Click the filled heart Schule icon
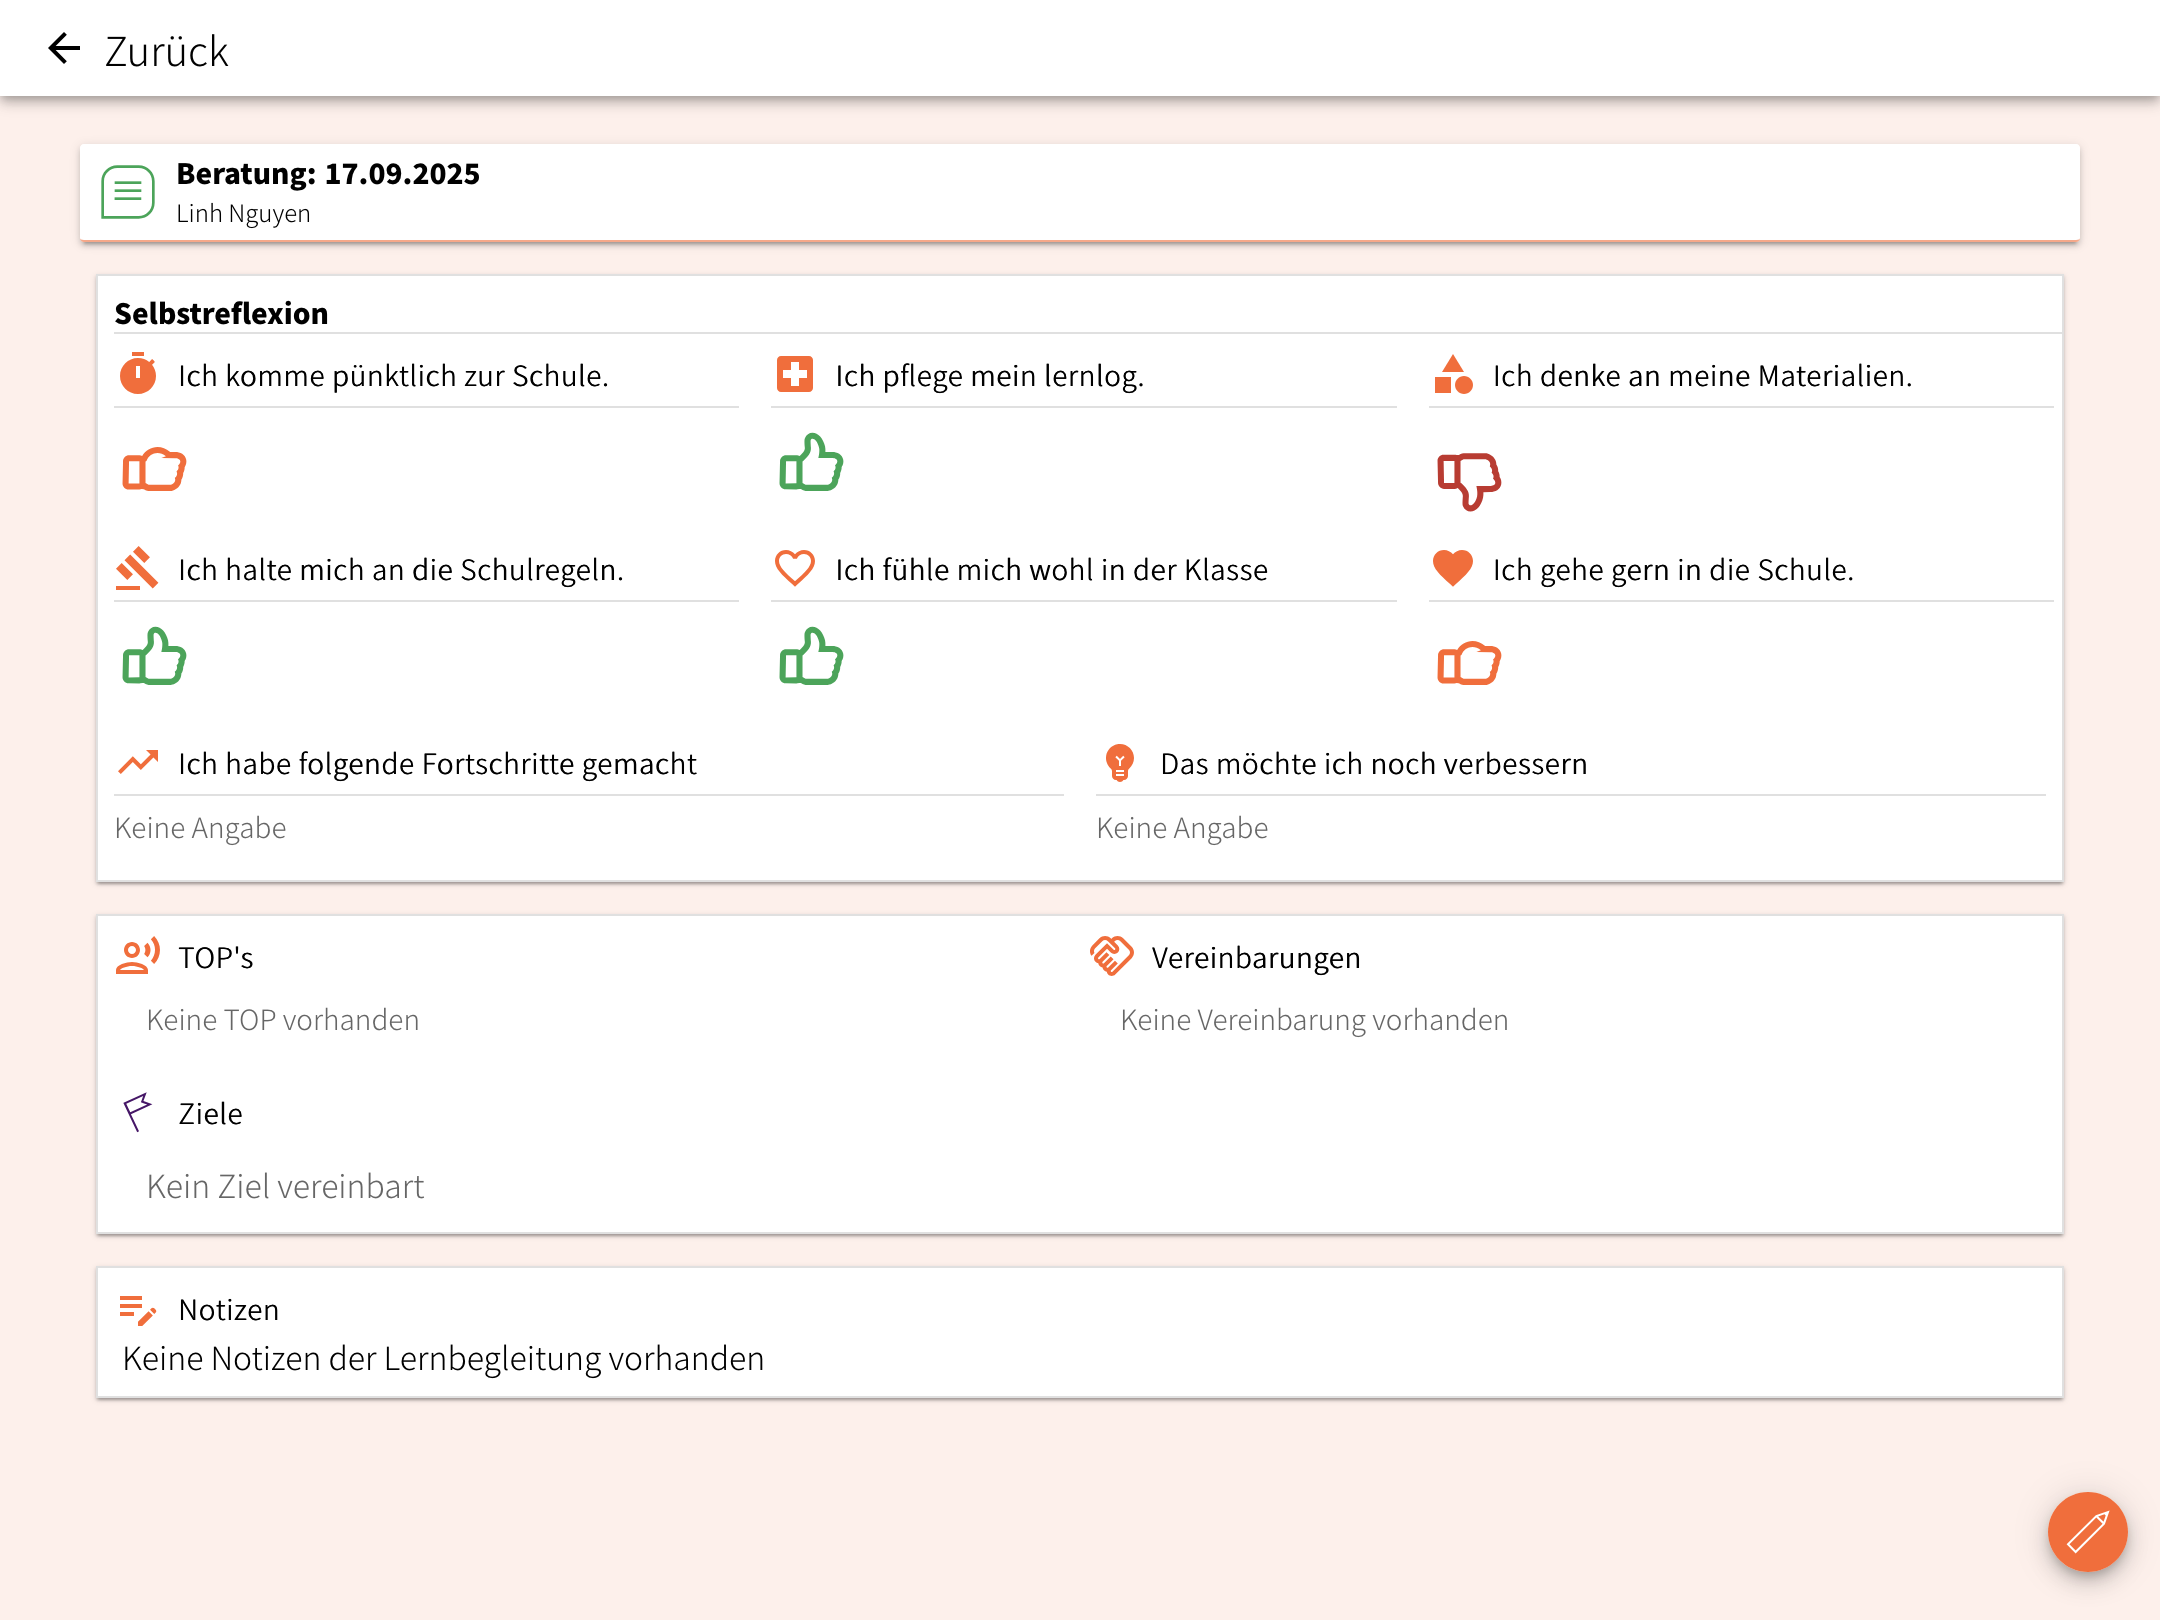 1453,568
